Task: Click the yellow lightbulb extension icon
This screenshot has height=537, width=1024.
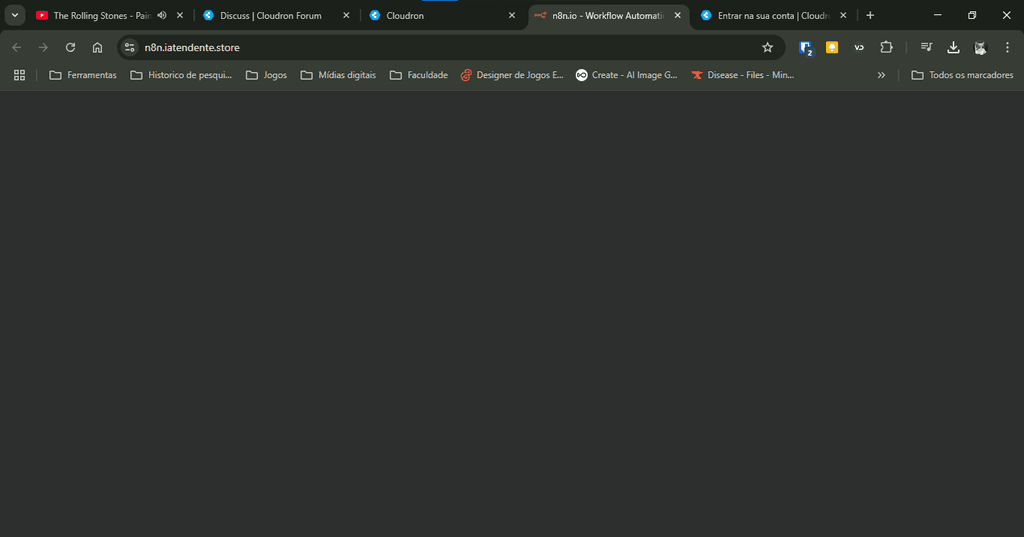Action: (x=832, y=47)
